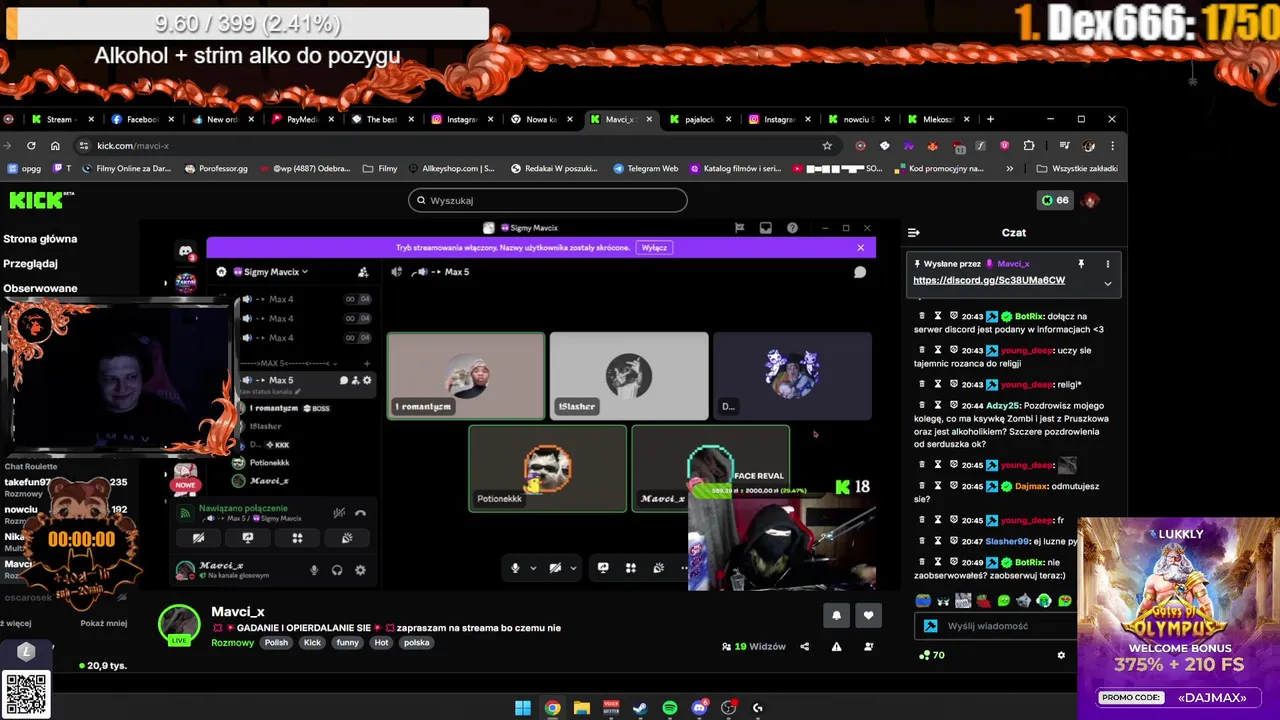Click Pokaż mniej in sidebar
Viewport: 1280px width, 720px height.
104,623
